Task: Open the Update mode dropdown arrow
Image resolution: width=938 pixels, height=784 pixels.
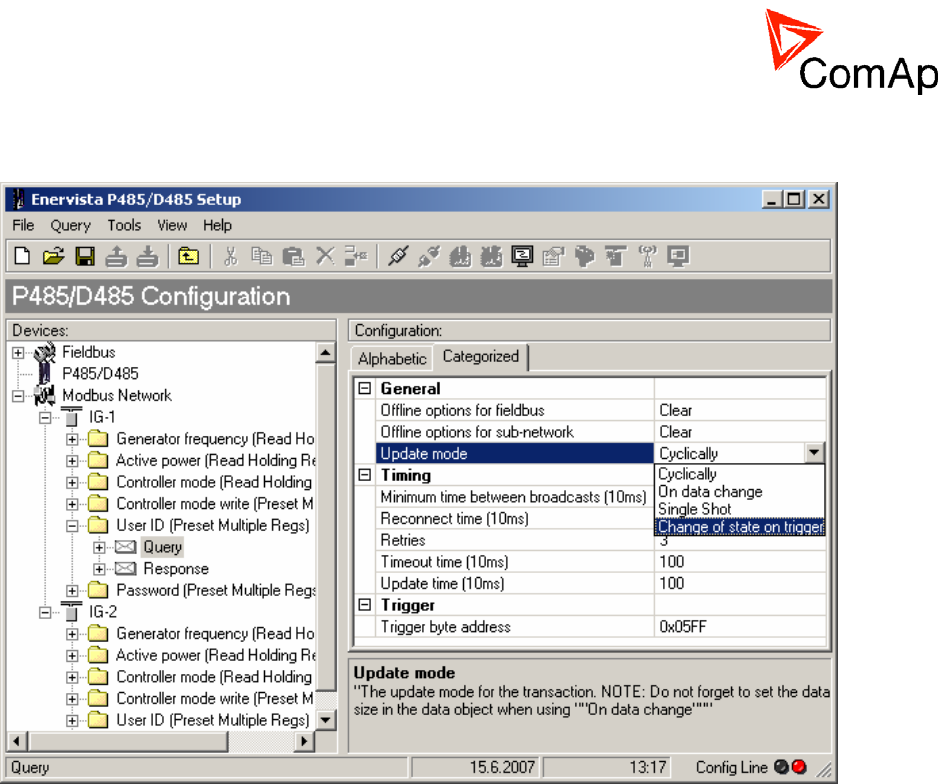Action: [814, 453]
